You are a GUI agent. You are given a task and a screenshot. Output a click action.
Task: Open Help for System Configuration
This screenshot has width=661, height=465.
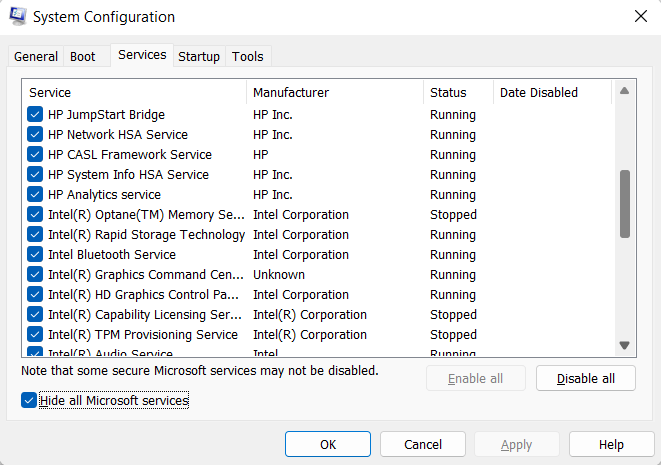click(611, 444)
